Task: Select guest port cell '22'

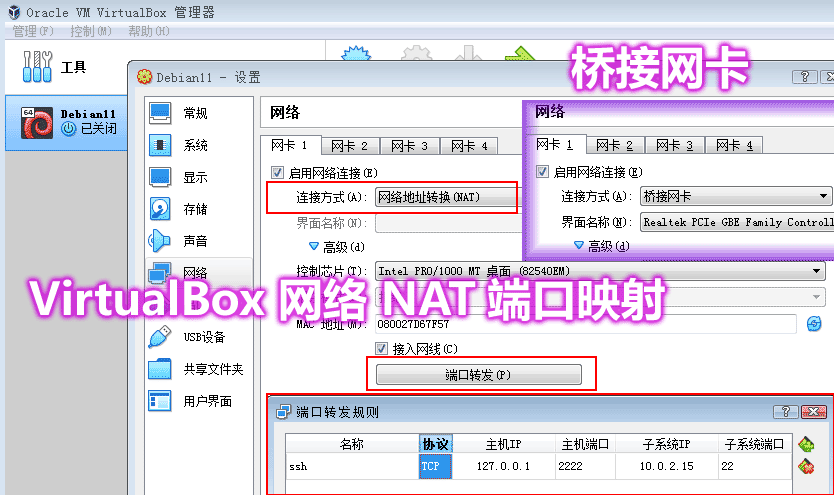Action: pos(754,466)
